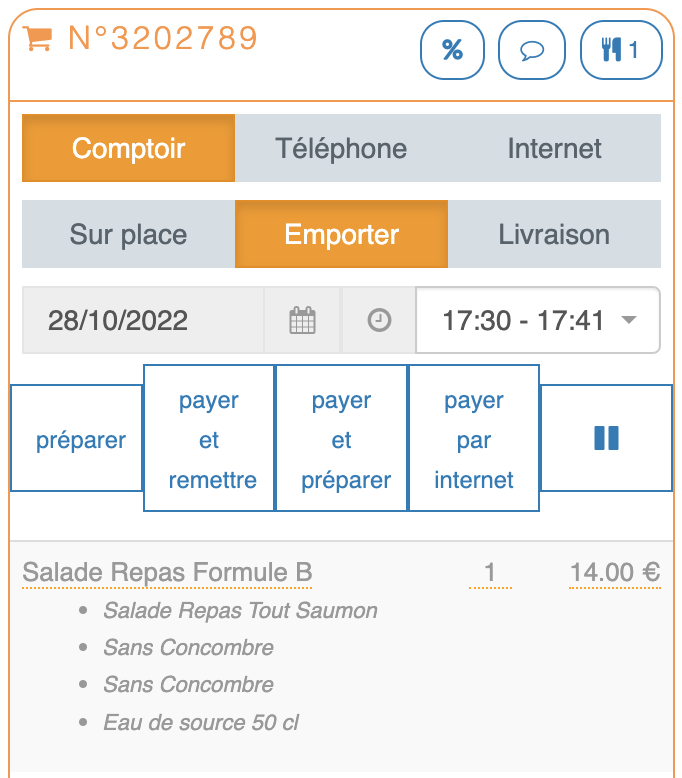
Task: Edit quantity 1 of Salade Repas Formule B
Action: tap(490, 573)
